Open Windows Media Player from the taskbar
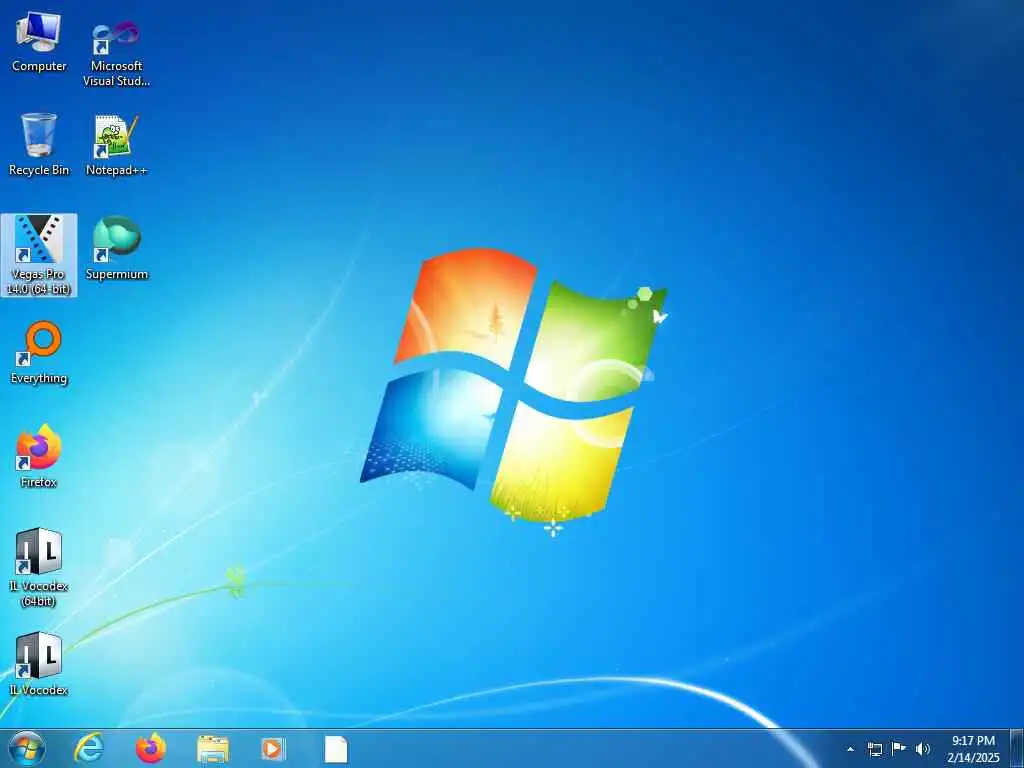The height and width of the screenshot is (768, 1024). pyautogui.click(x=273, y=748)
